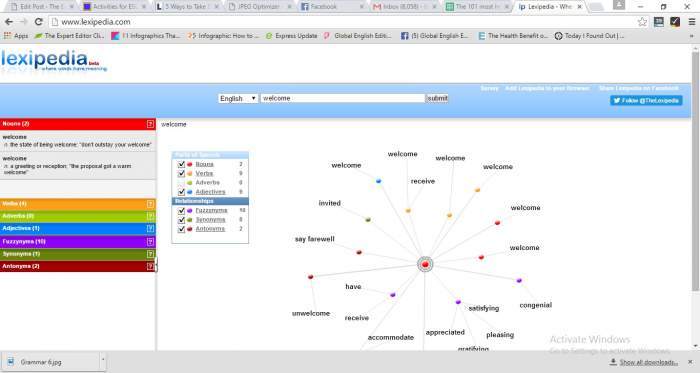Open The Expert Editor bookmark
The height and width of the screenshot is (373, 700).
70,36
